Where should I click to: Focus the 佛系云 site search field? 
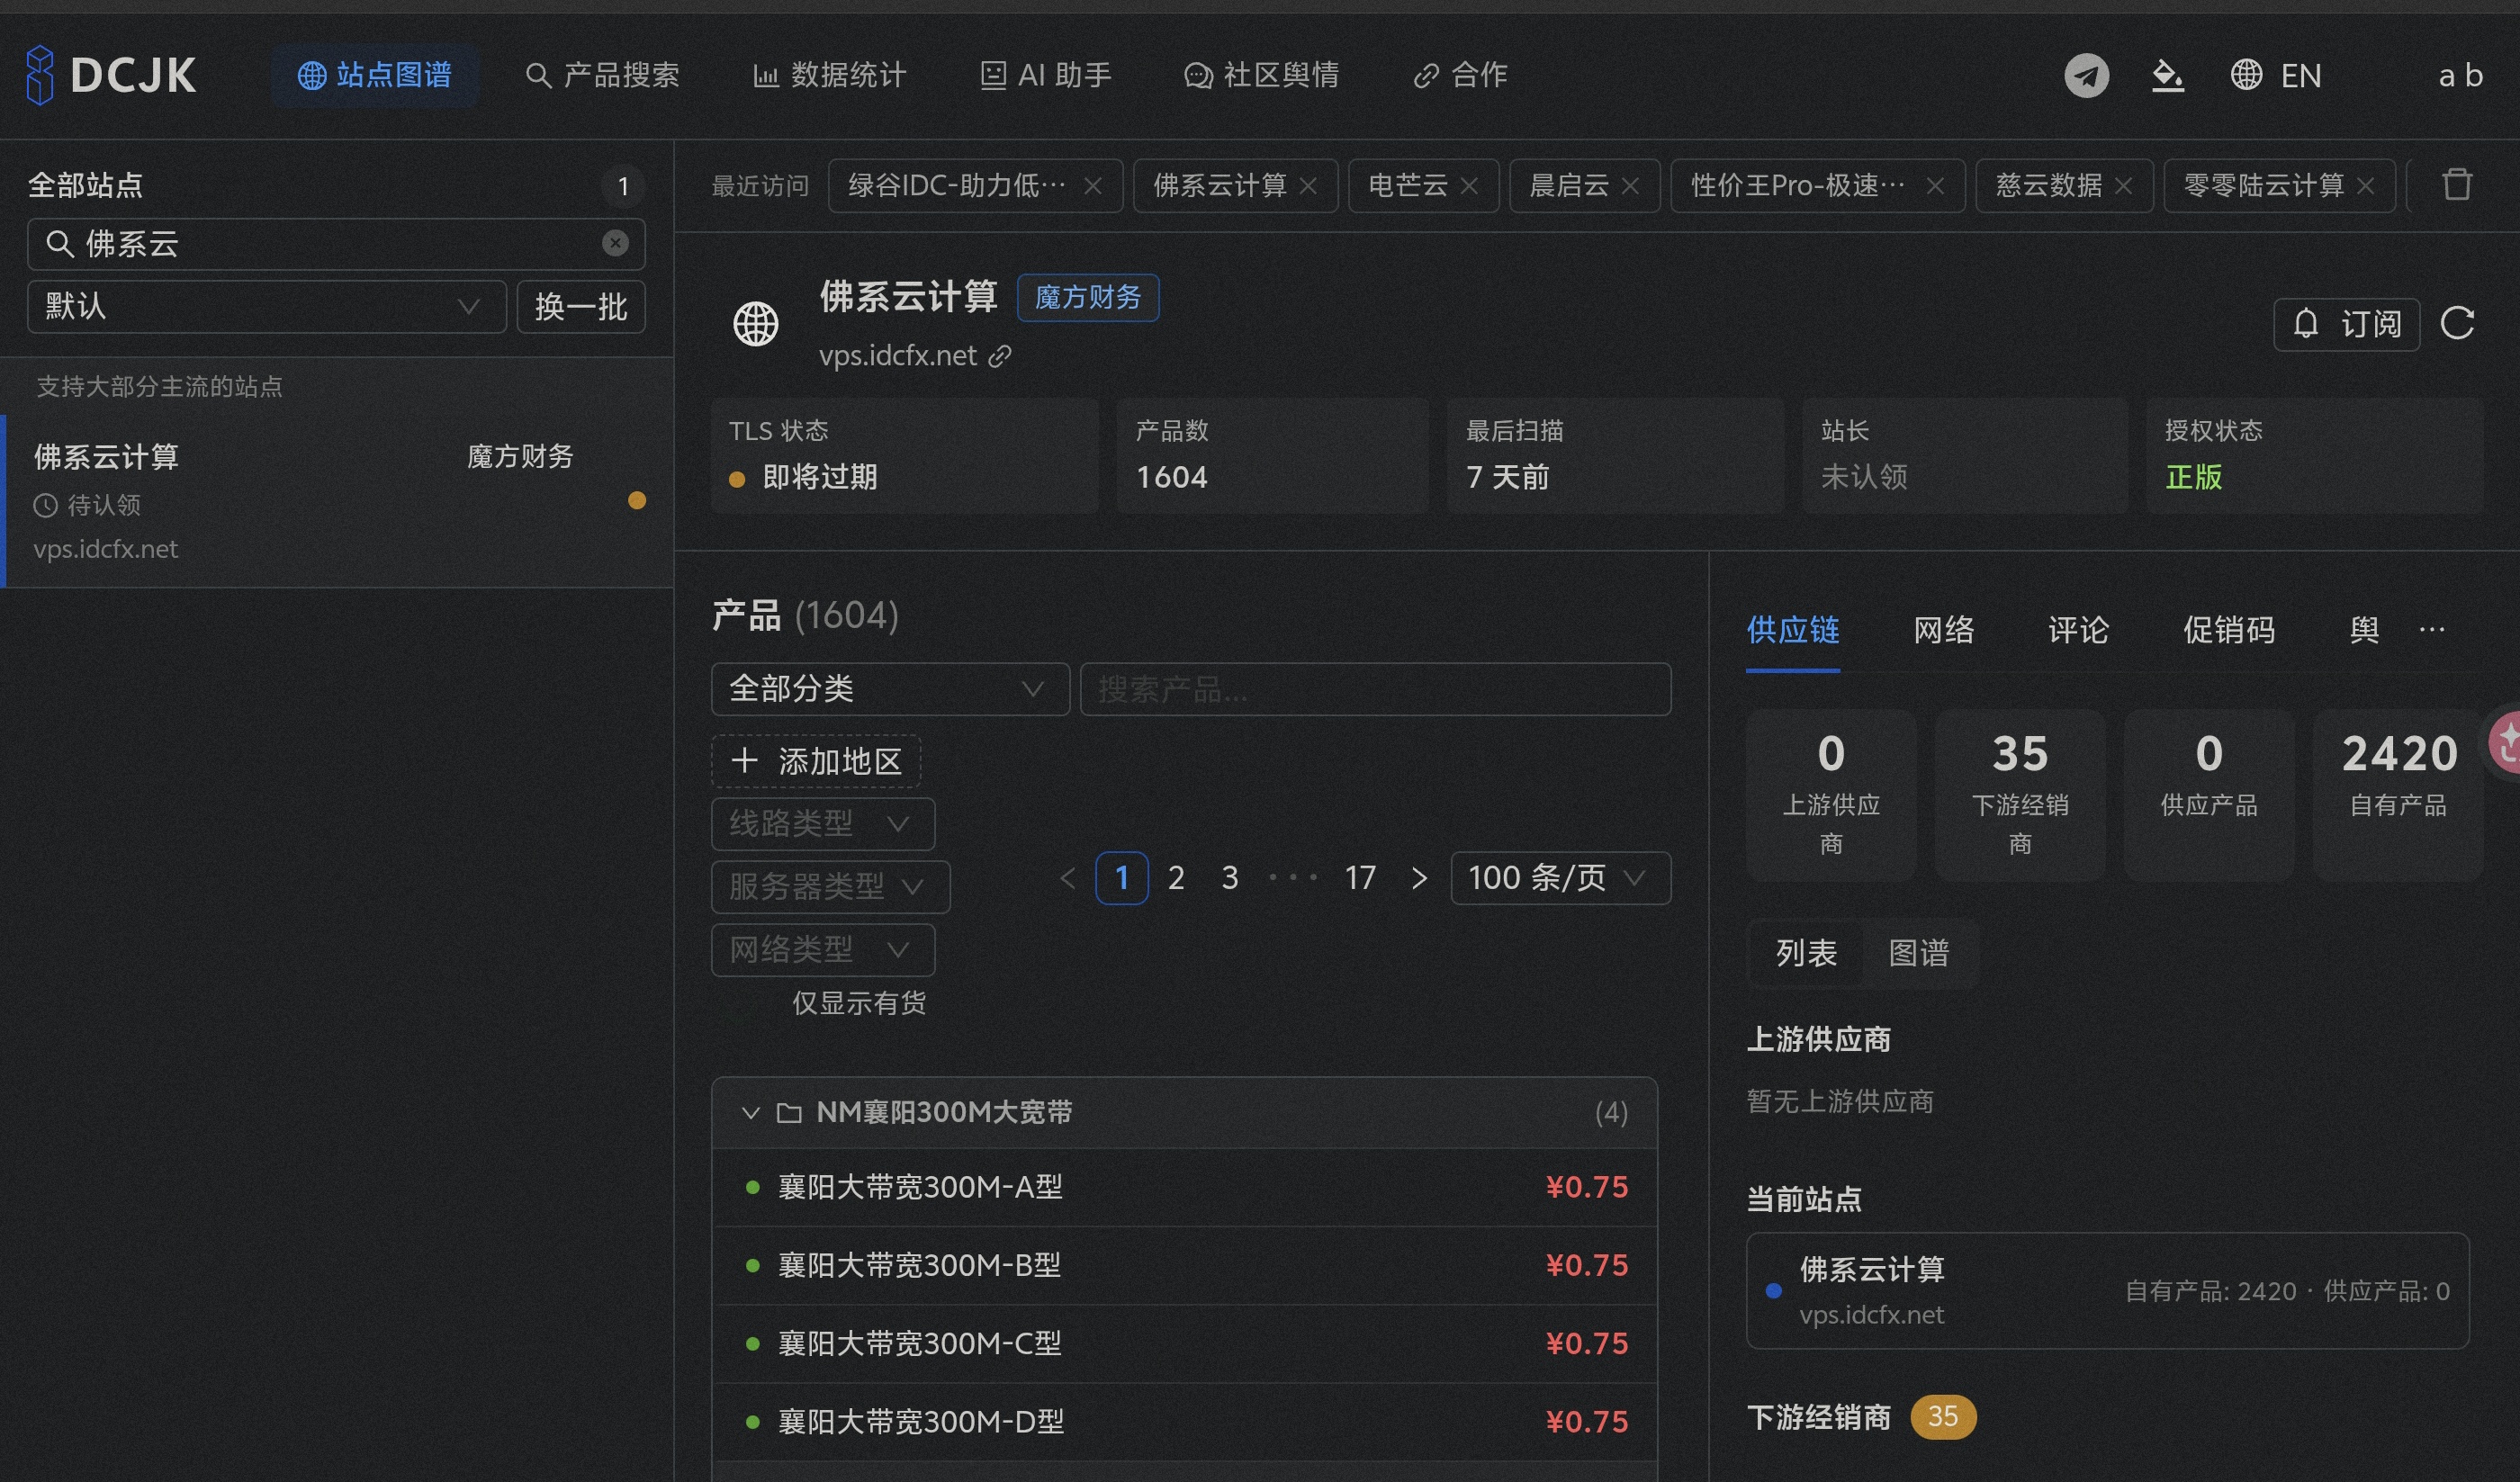tap(336, 244)
